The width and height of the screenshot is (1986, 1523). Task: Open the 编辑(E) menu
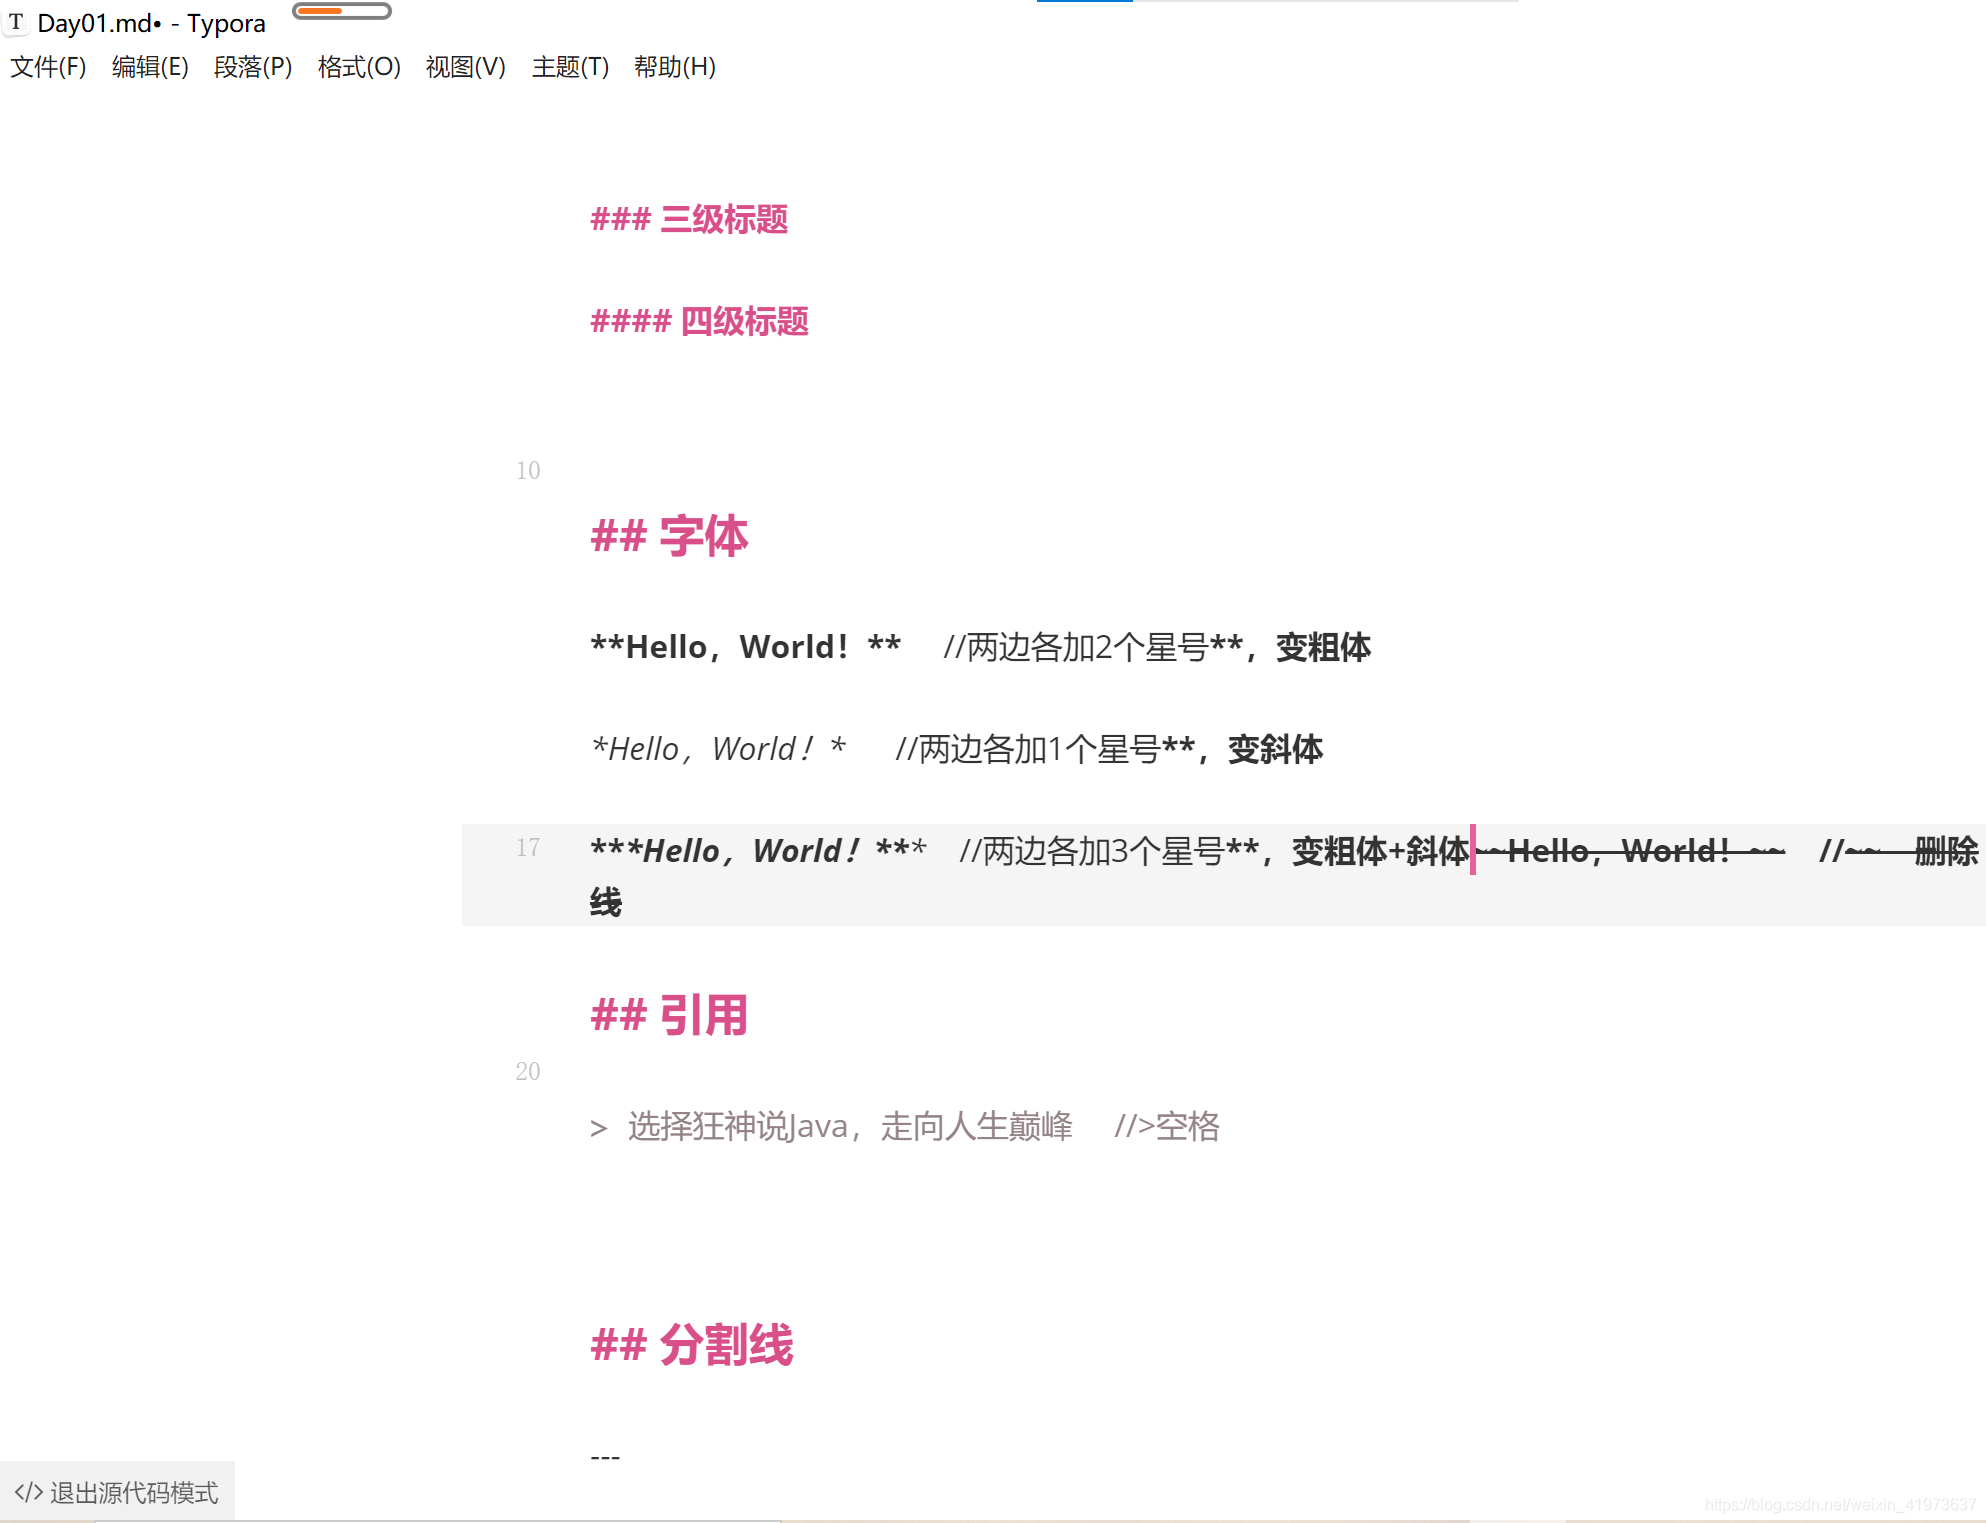pos(150,67)
